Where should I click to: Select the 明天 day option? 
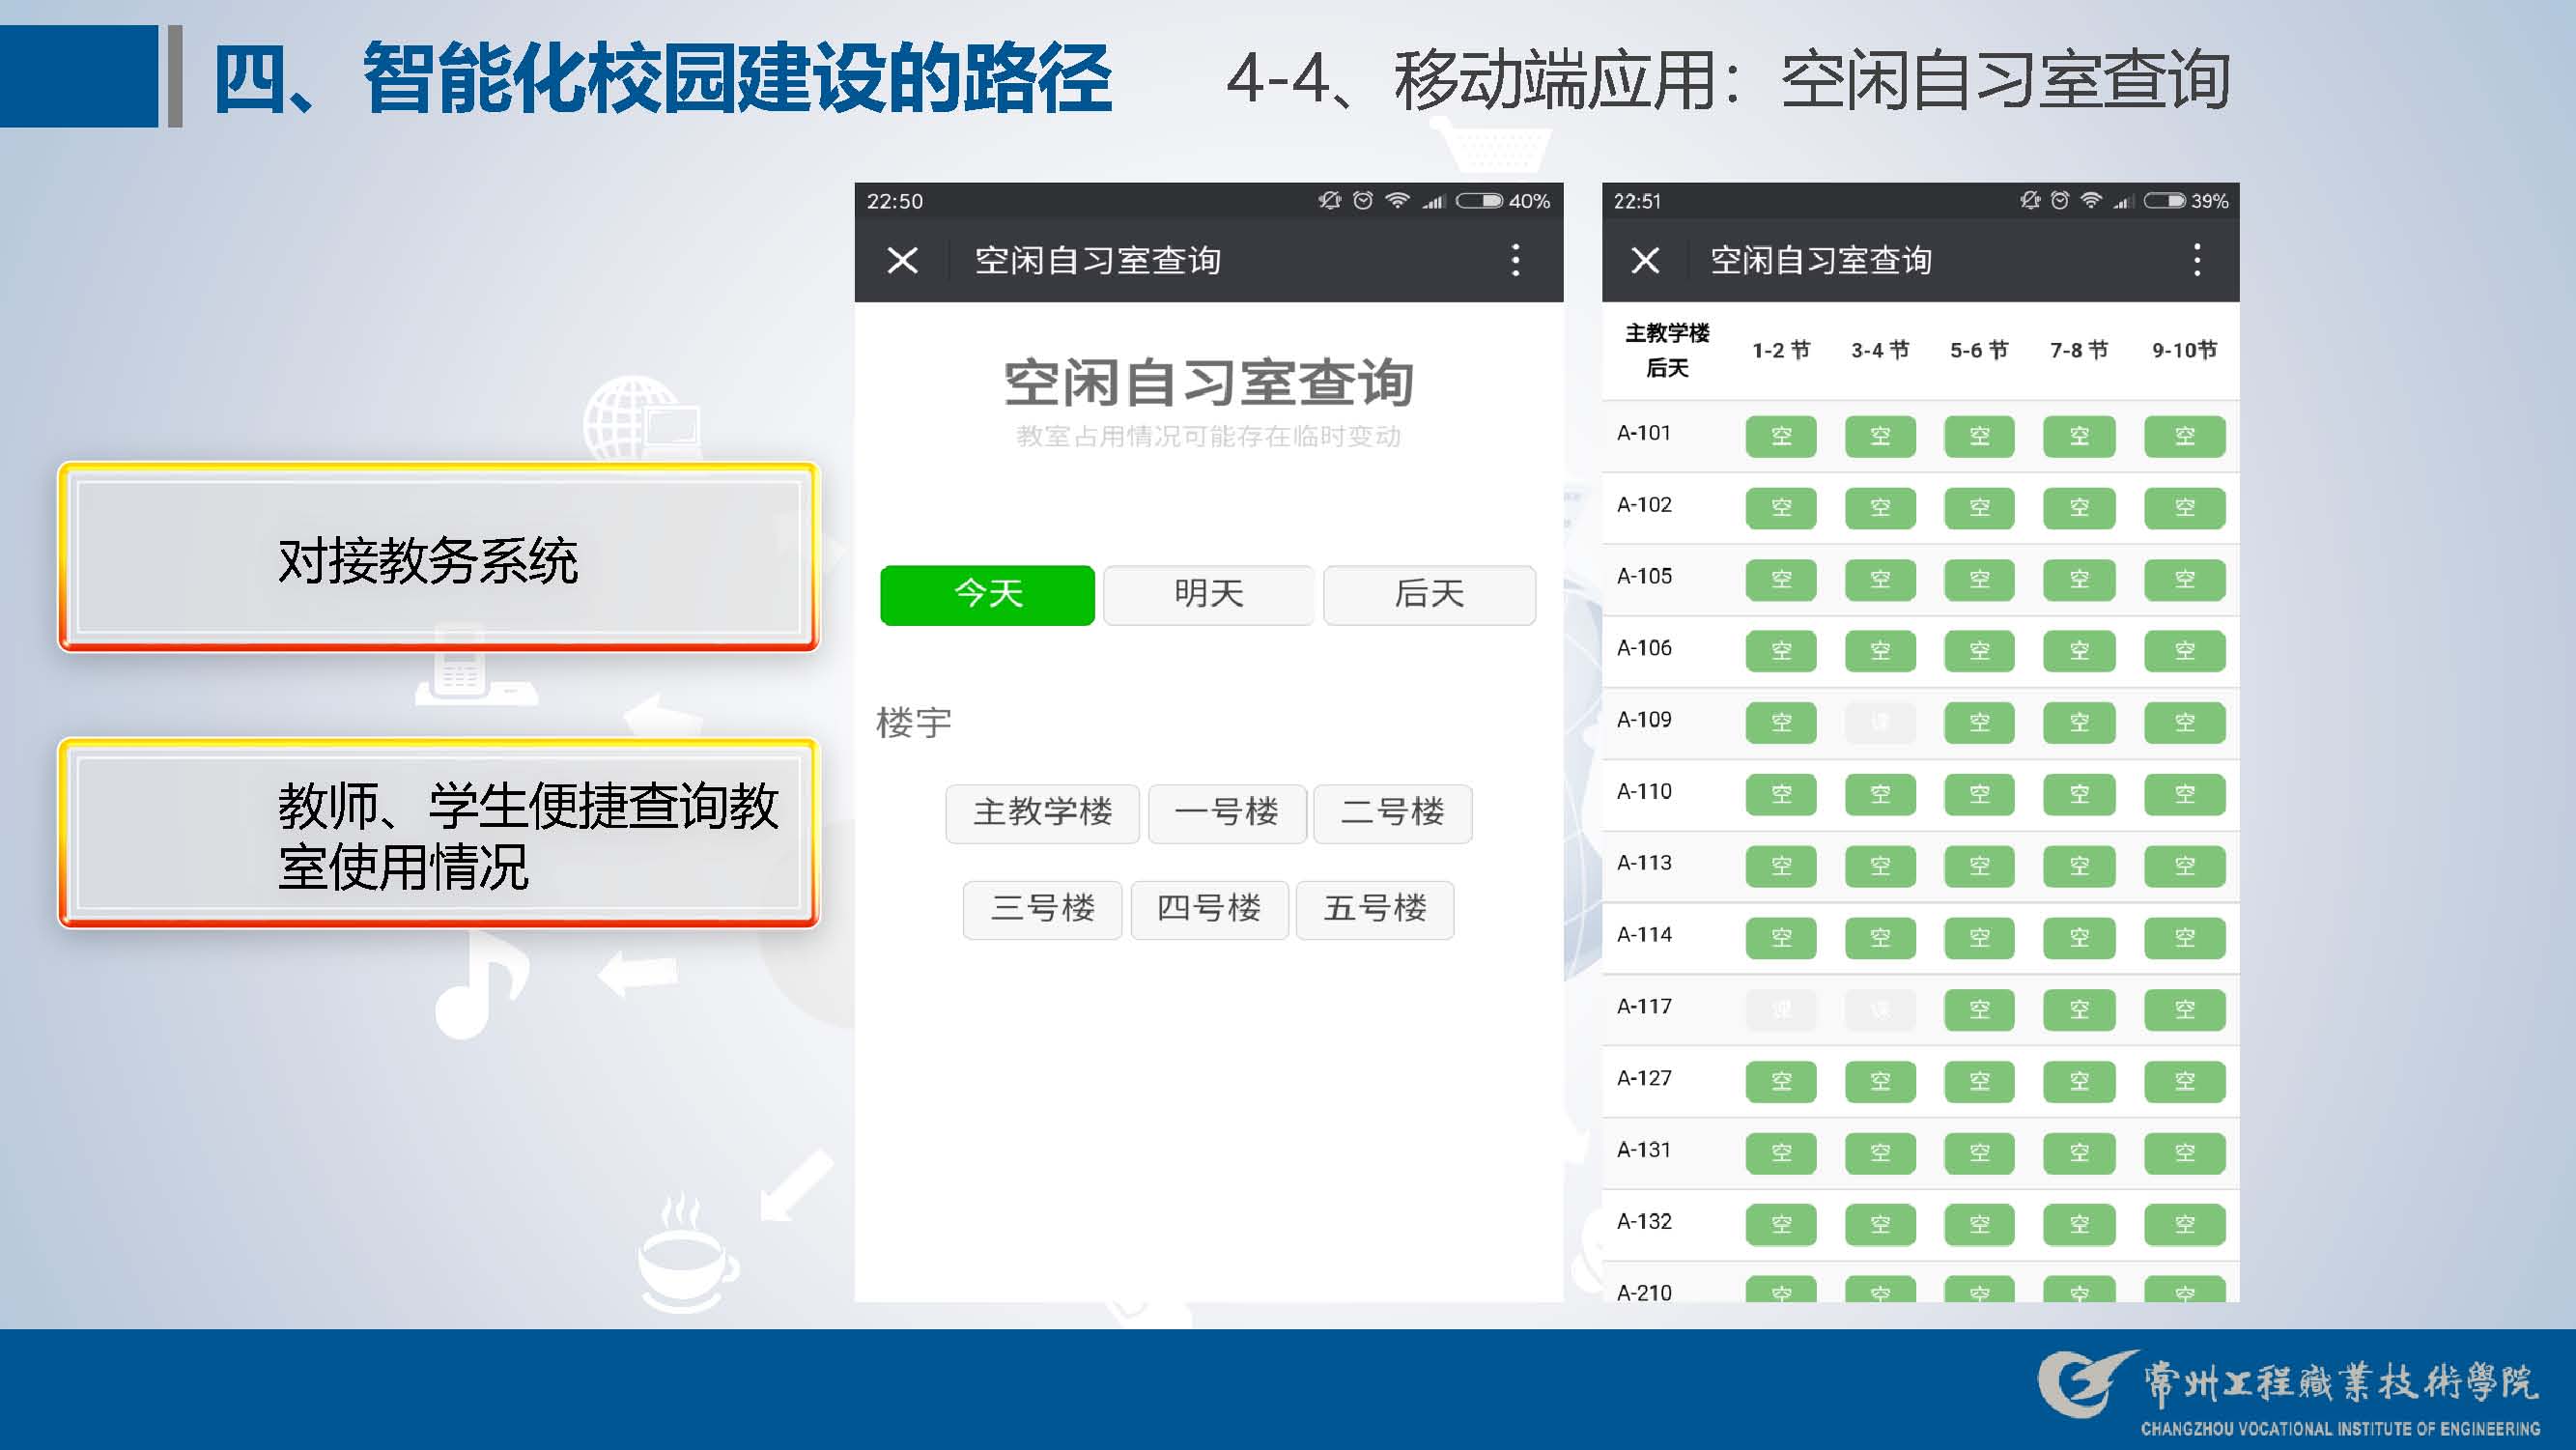[1208, 595]
